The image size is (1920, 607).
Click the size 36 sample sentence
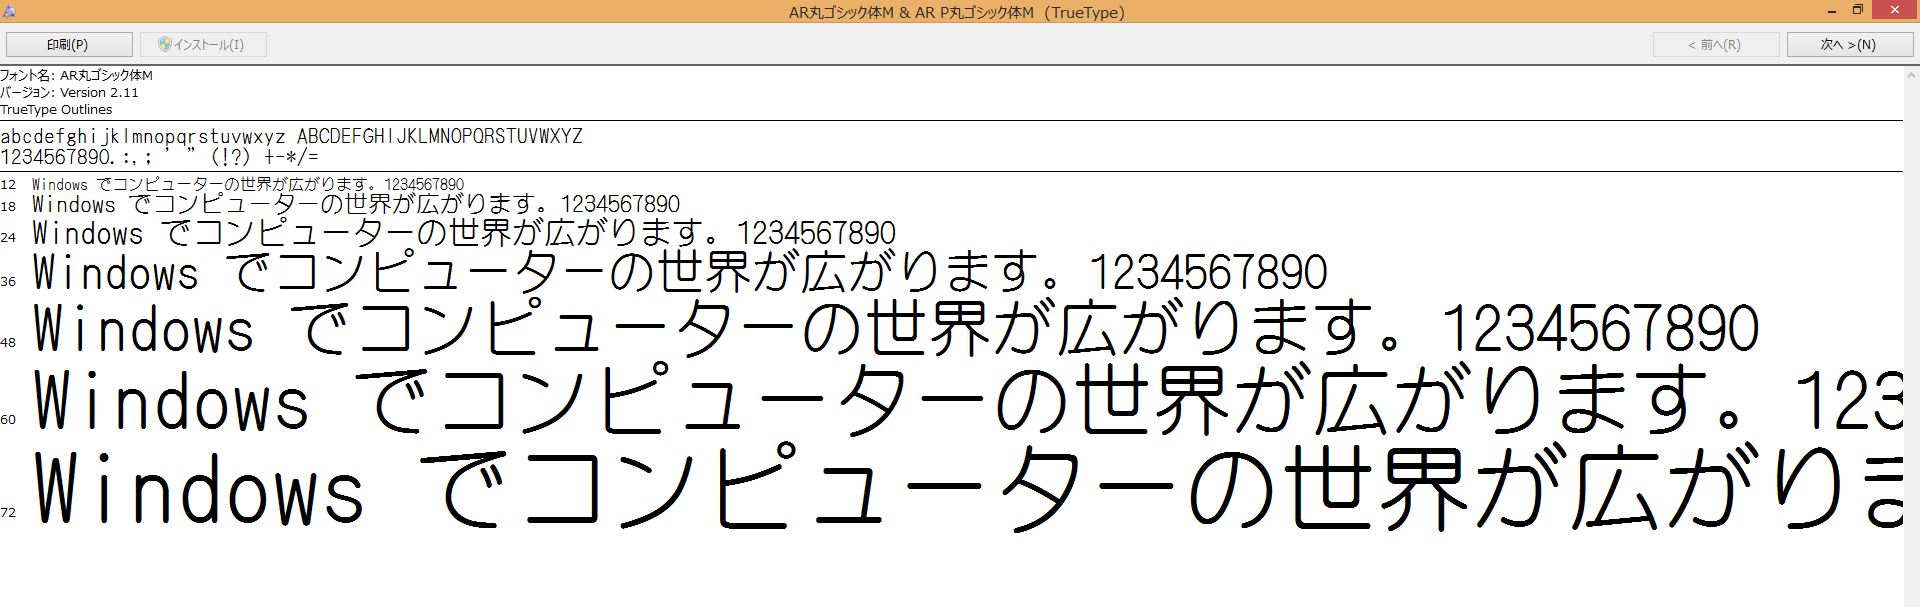tap(680, 272)
